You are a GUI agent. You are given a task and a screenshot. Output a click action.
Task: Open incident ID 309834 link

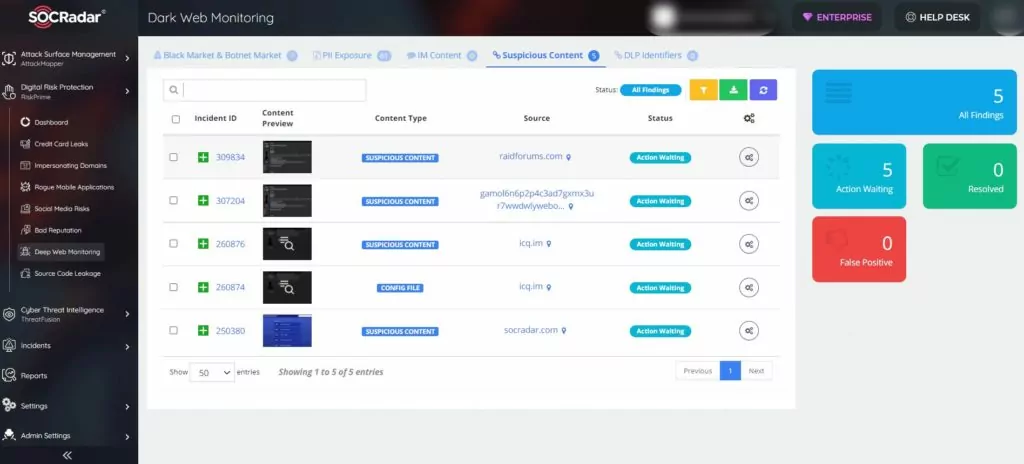click(x=231, y=157)
